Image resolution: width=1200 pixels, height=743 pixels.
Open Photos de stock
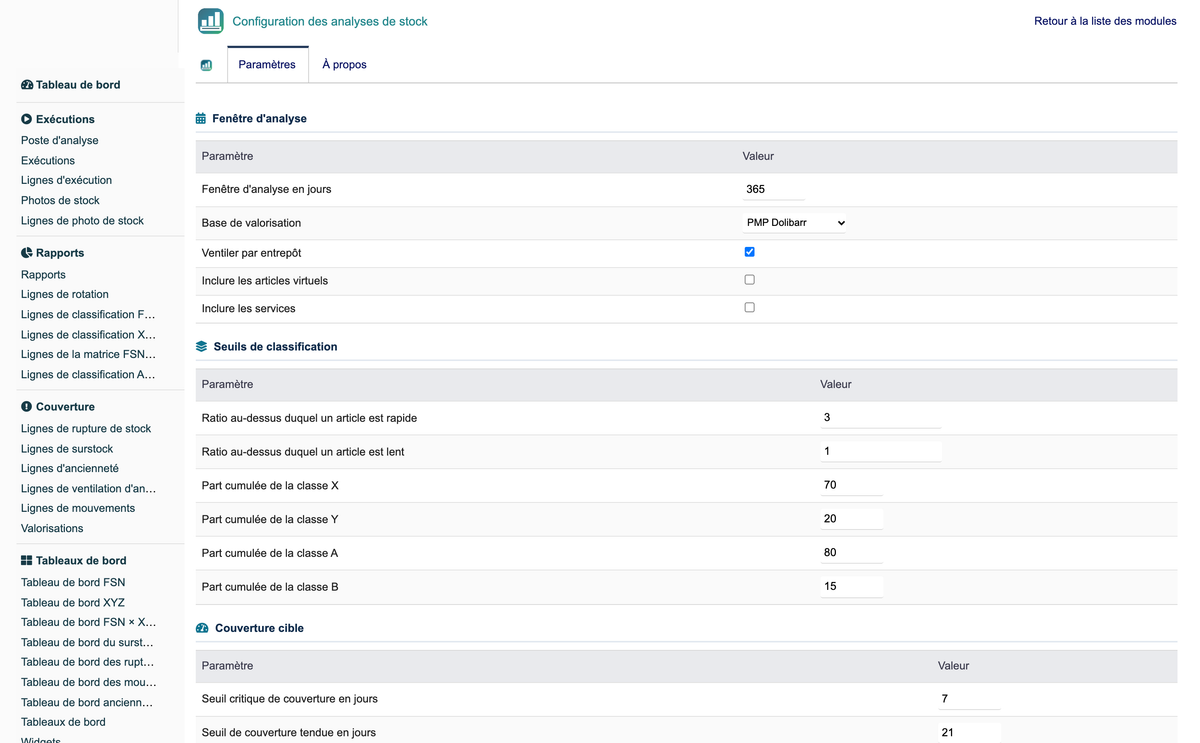pyautogui.click(x=60, y=201)
